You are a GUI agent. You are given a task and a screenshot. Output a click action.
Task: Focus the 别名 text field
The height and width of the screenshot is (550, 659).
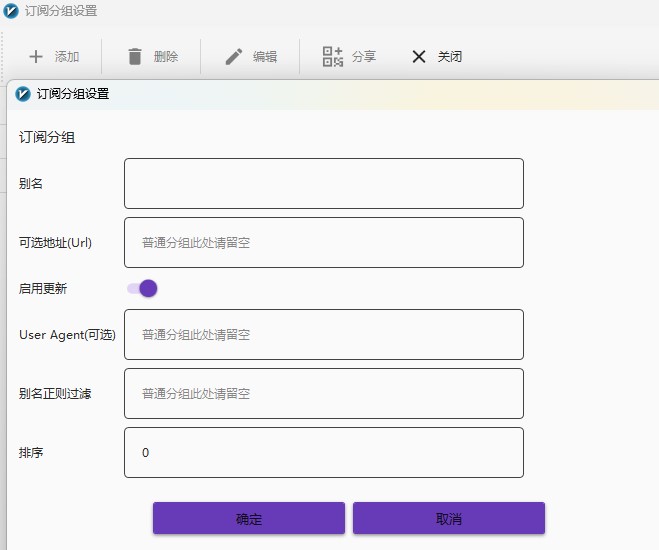323,184
